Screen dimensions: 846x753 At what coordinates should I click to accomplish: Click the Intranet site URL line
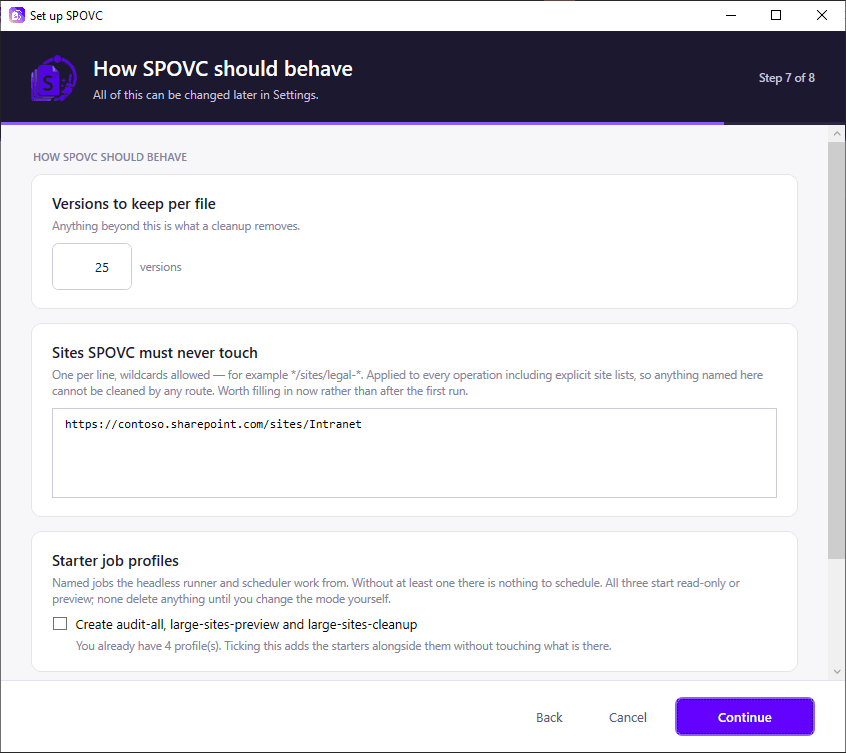(213, 424)
